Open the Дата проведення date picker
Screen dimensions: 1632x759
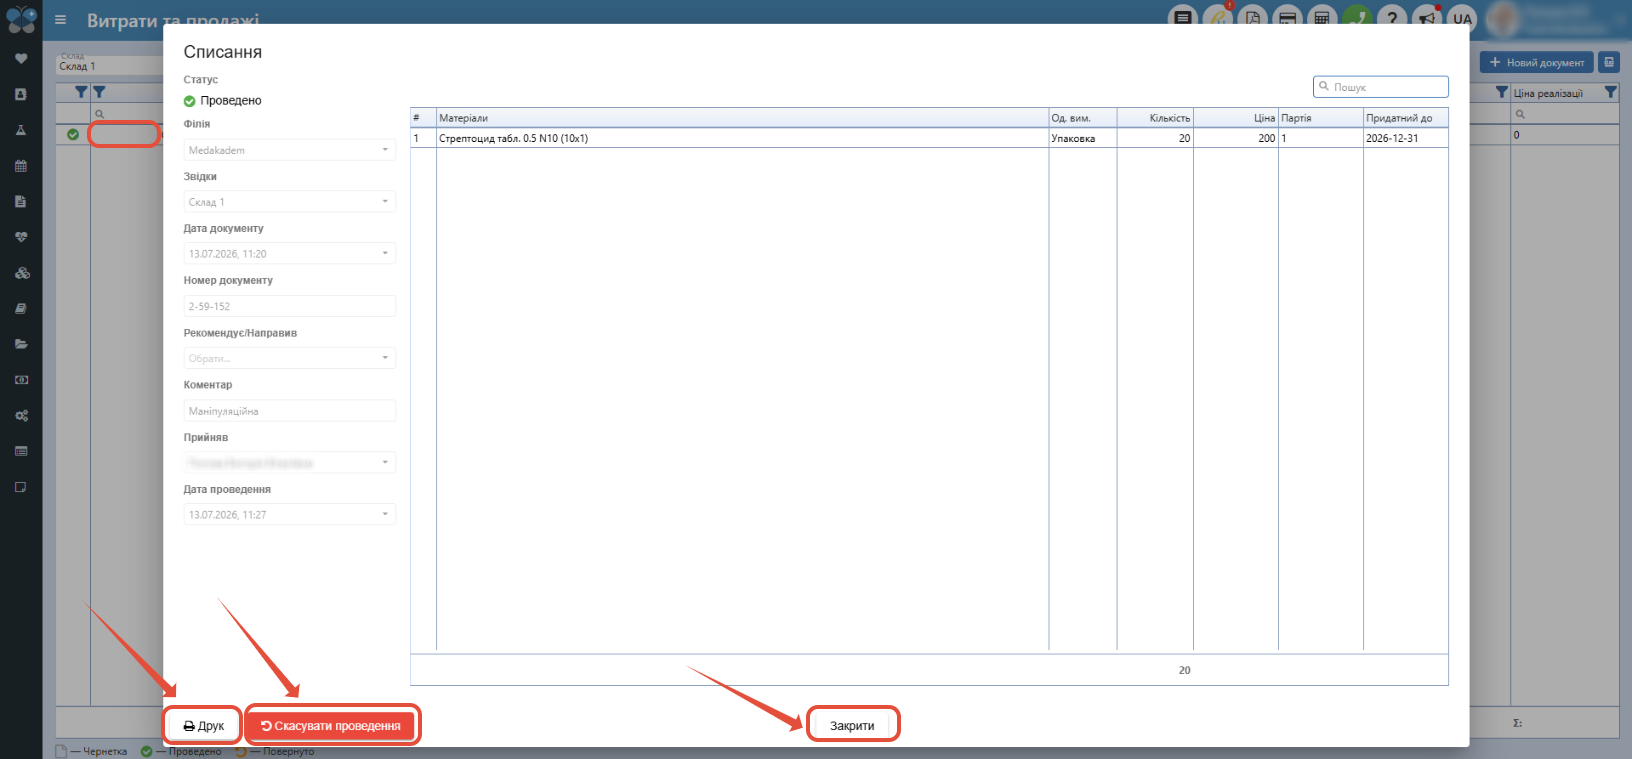(x=290, y=515)
